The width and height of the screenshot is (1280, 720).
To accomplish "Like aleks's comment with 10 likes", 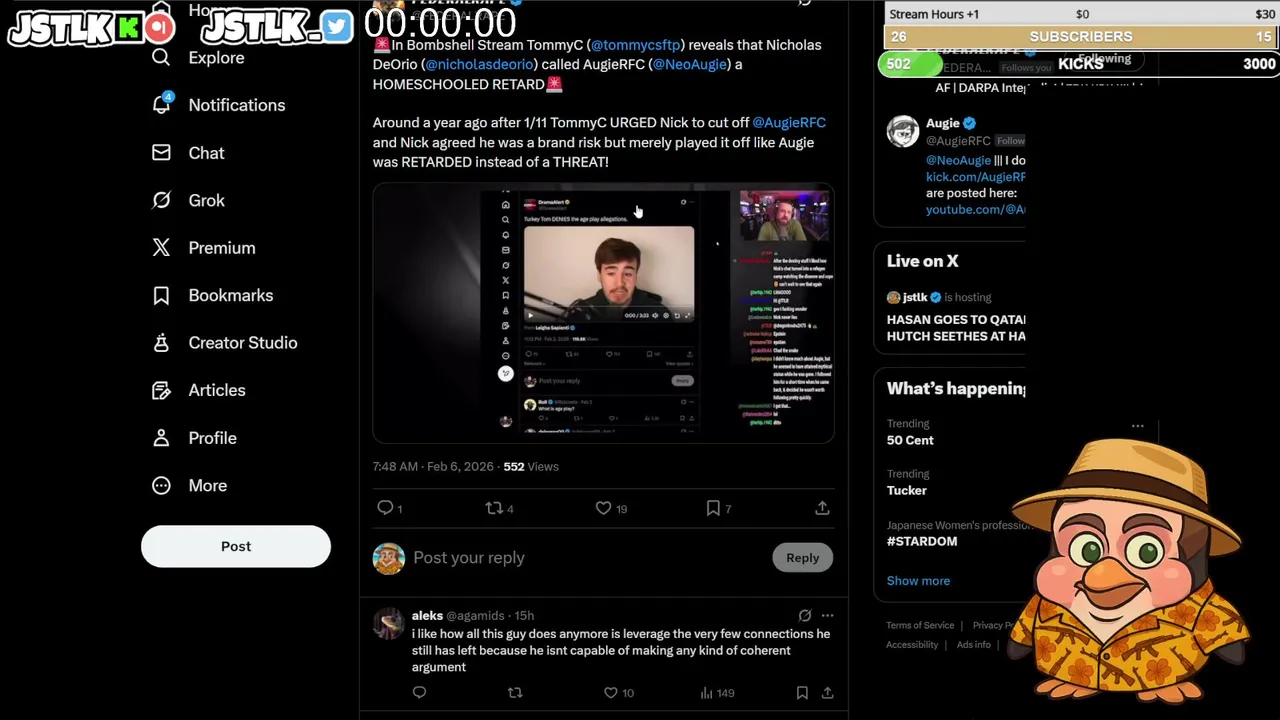I will (x=611, y=692).
